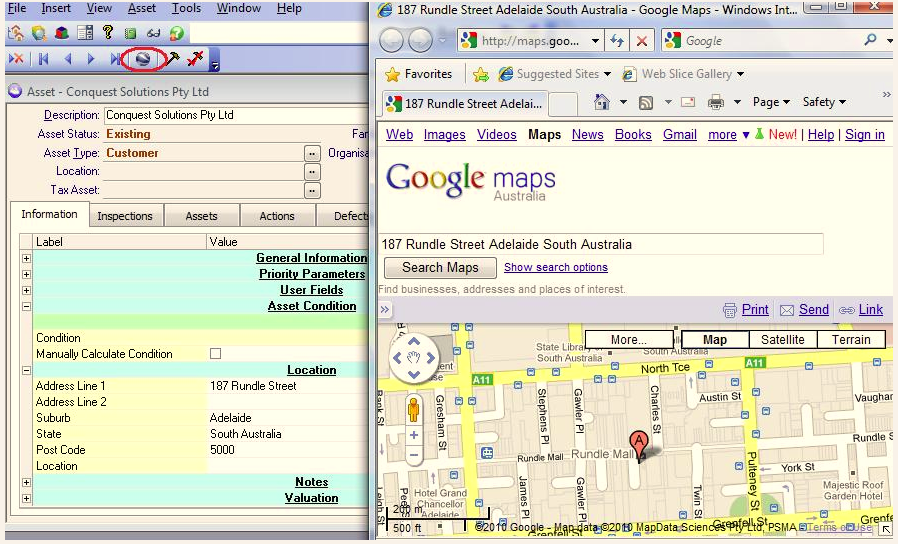Open browser address bar dropdown arrow
898x544 pixels.
[x=595, y=41]
